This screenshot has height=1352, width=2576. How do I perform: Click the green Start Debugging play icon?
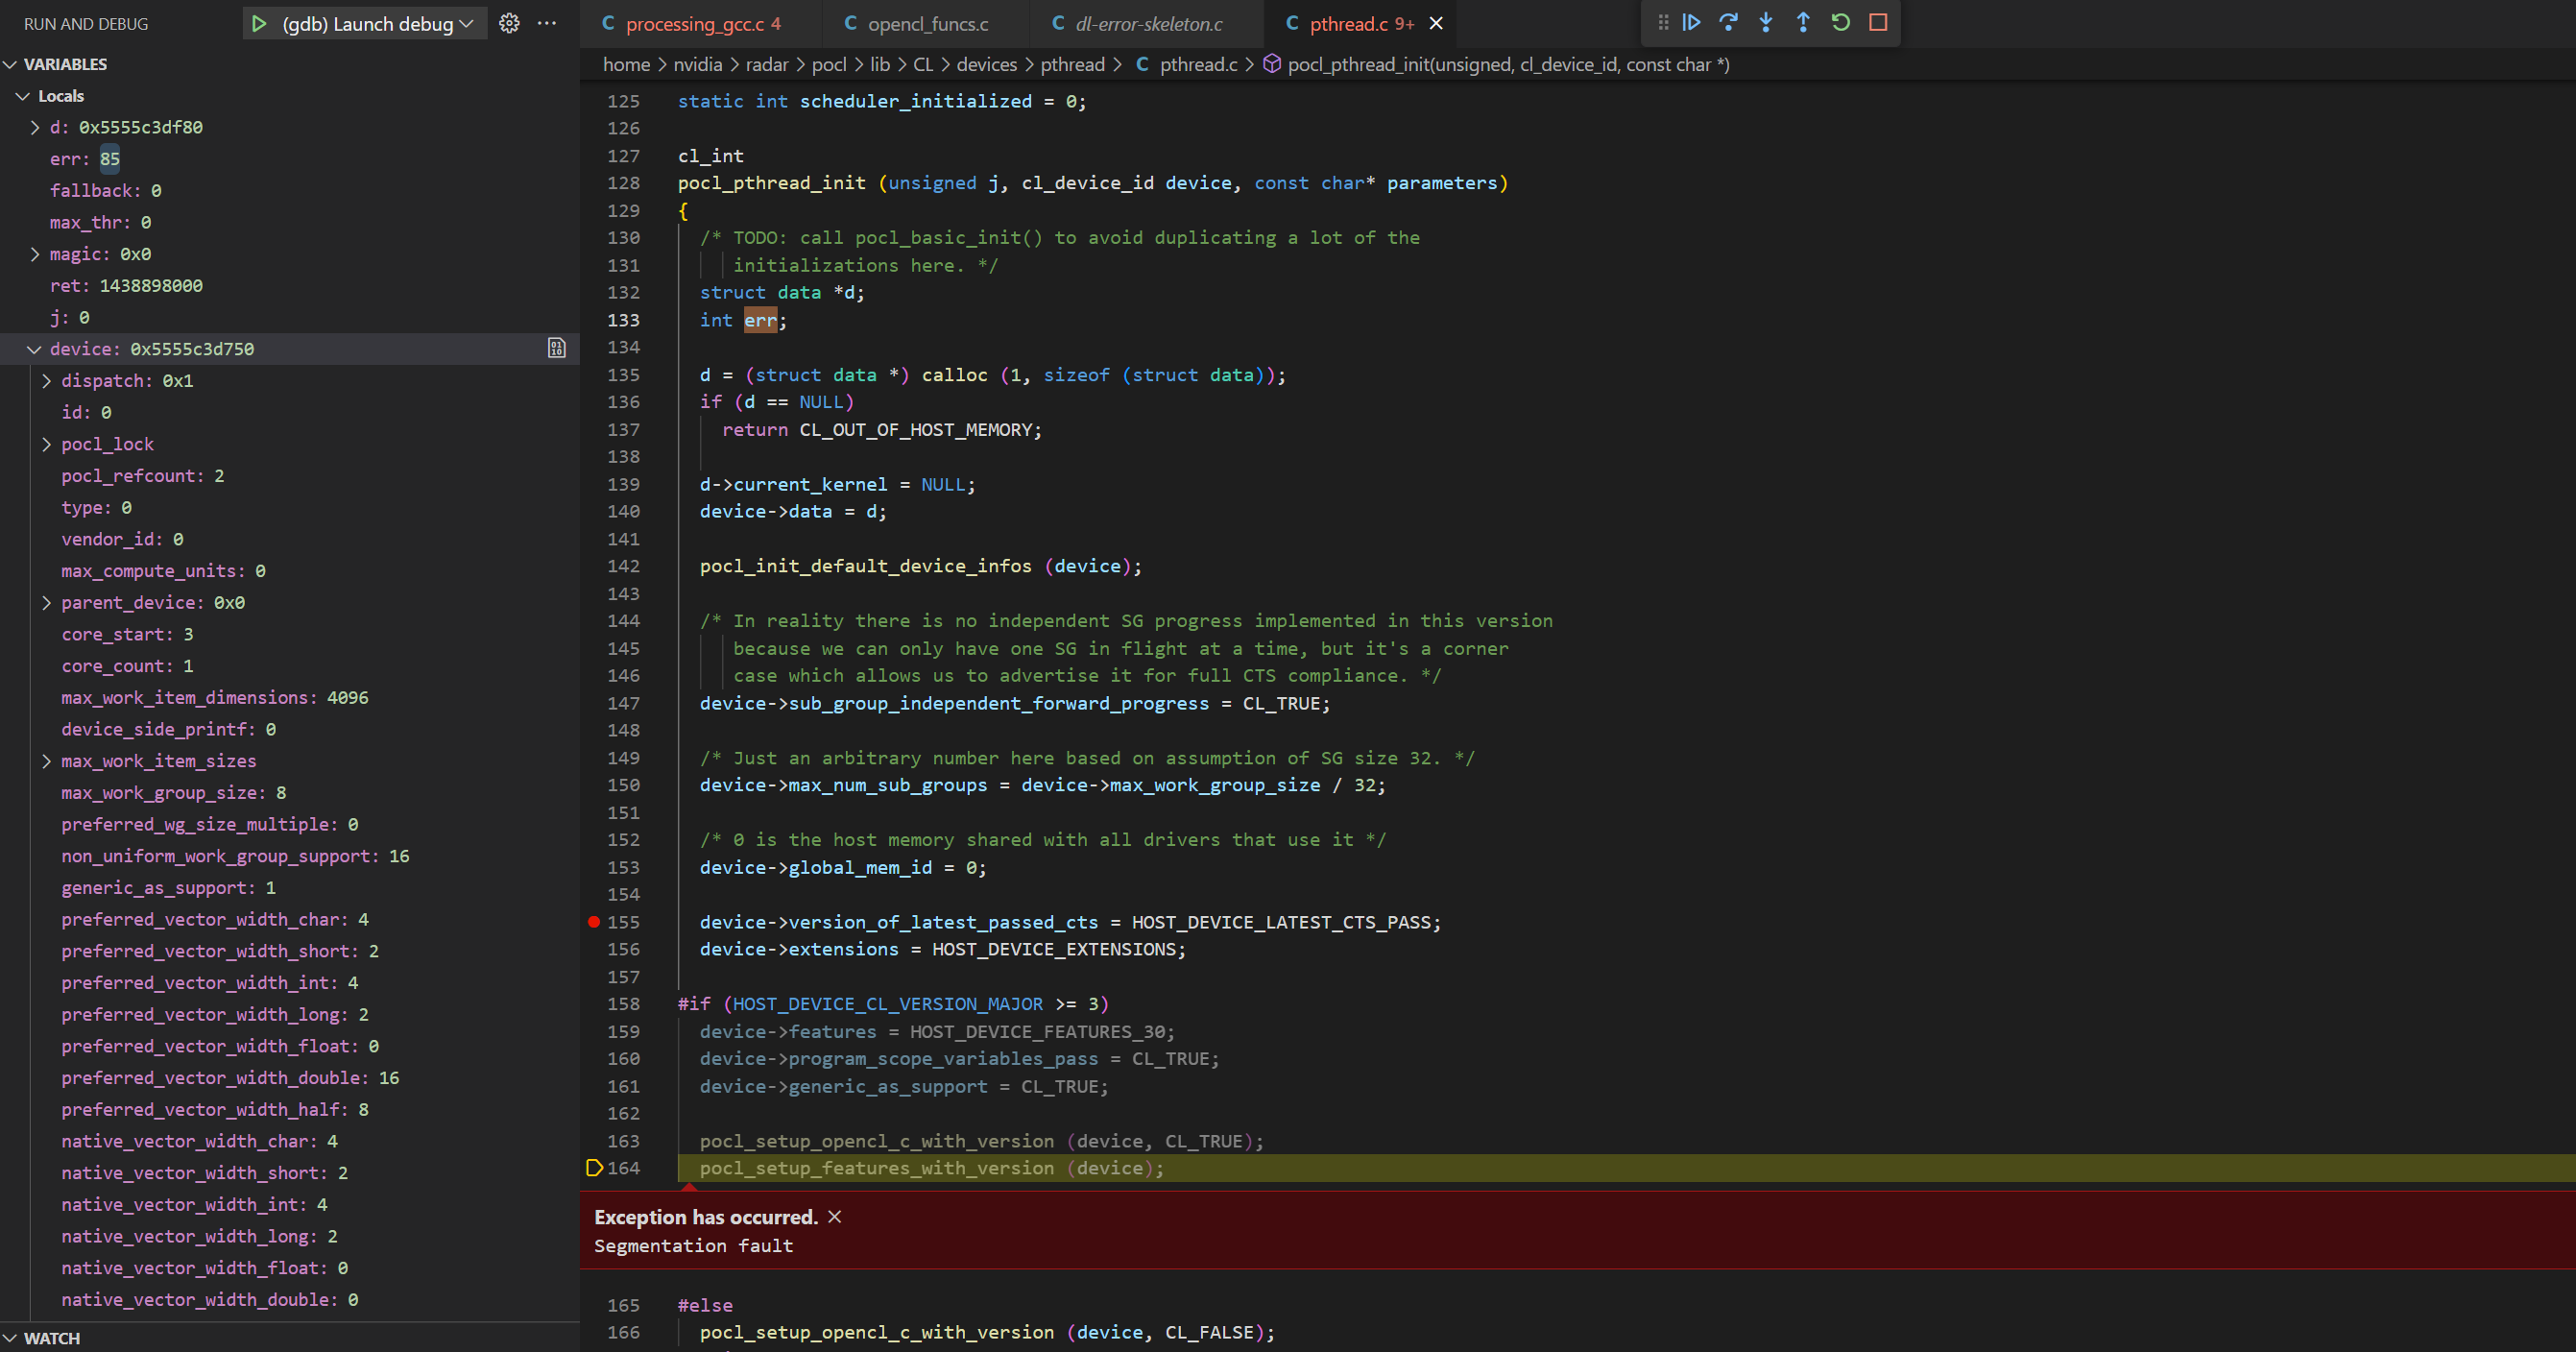pos(259,23)
